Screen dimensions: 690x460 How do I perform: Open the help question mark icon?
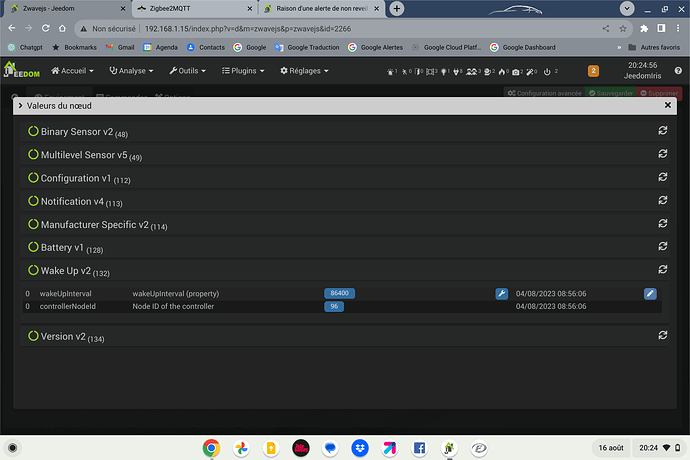click(x=678, y=70)
